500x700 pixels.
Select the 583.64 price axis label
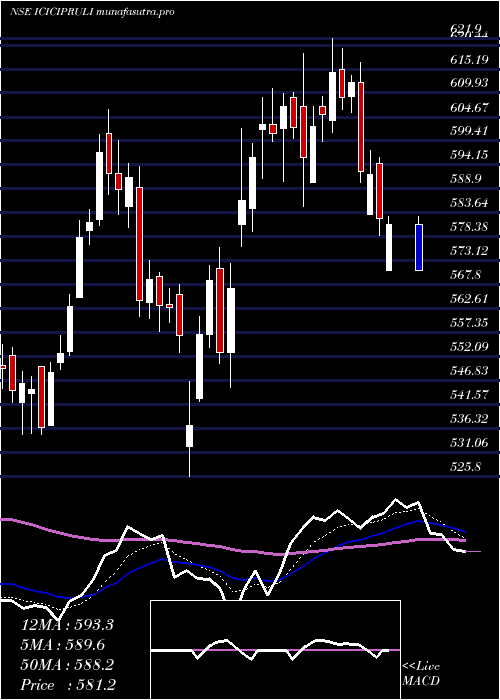pos(469,203)
